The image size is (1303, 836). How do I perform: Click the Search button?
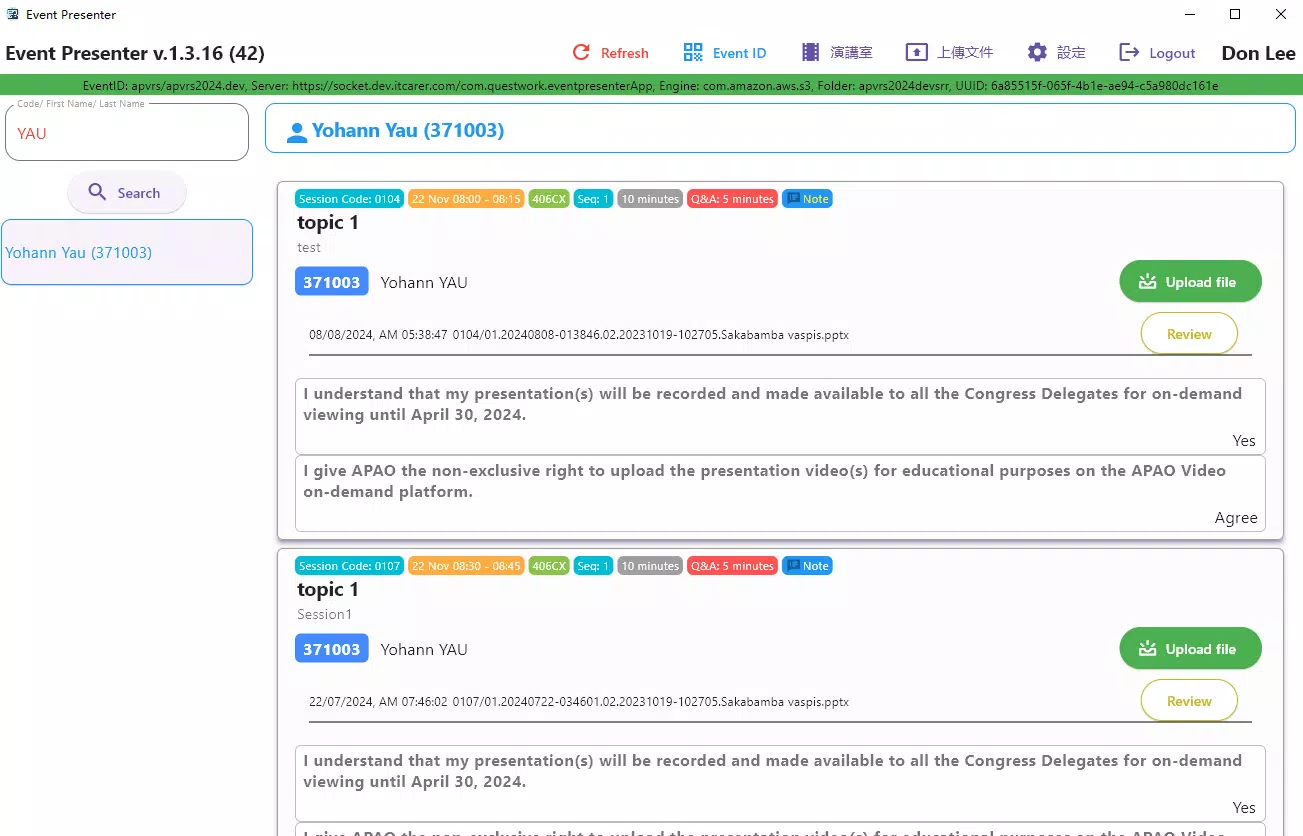pos(126,193)
